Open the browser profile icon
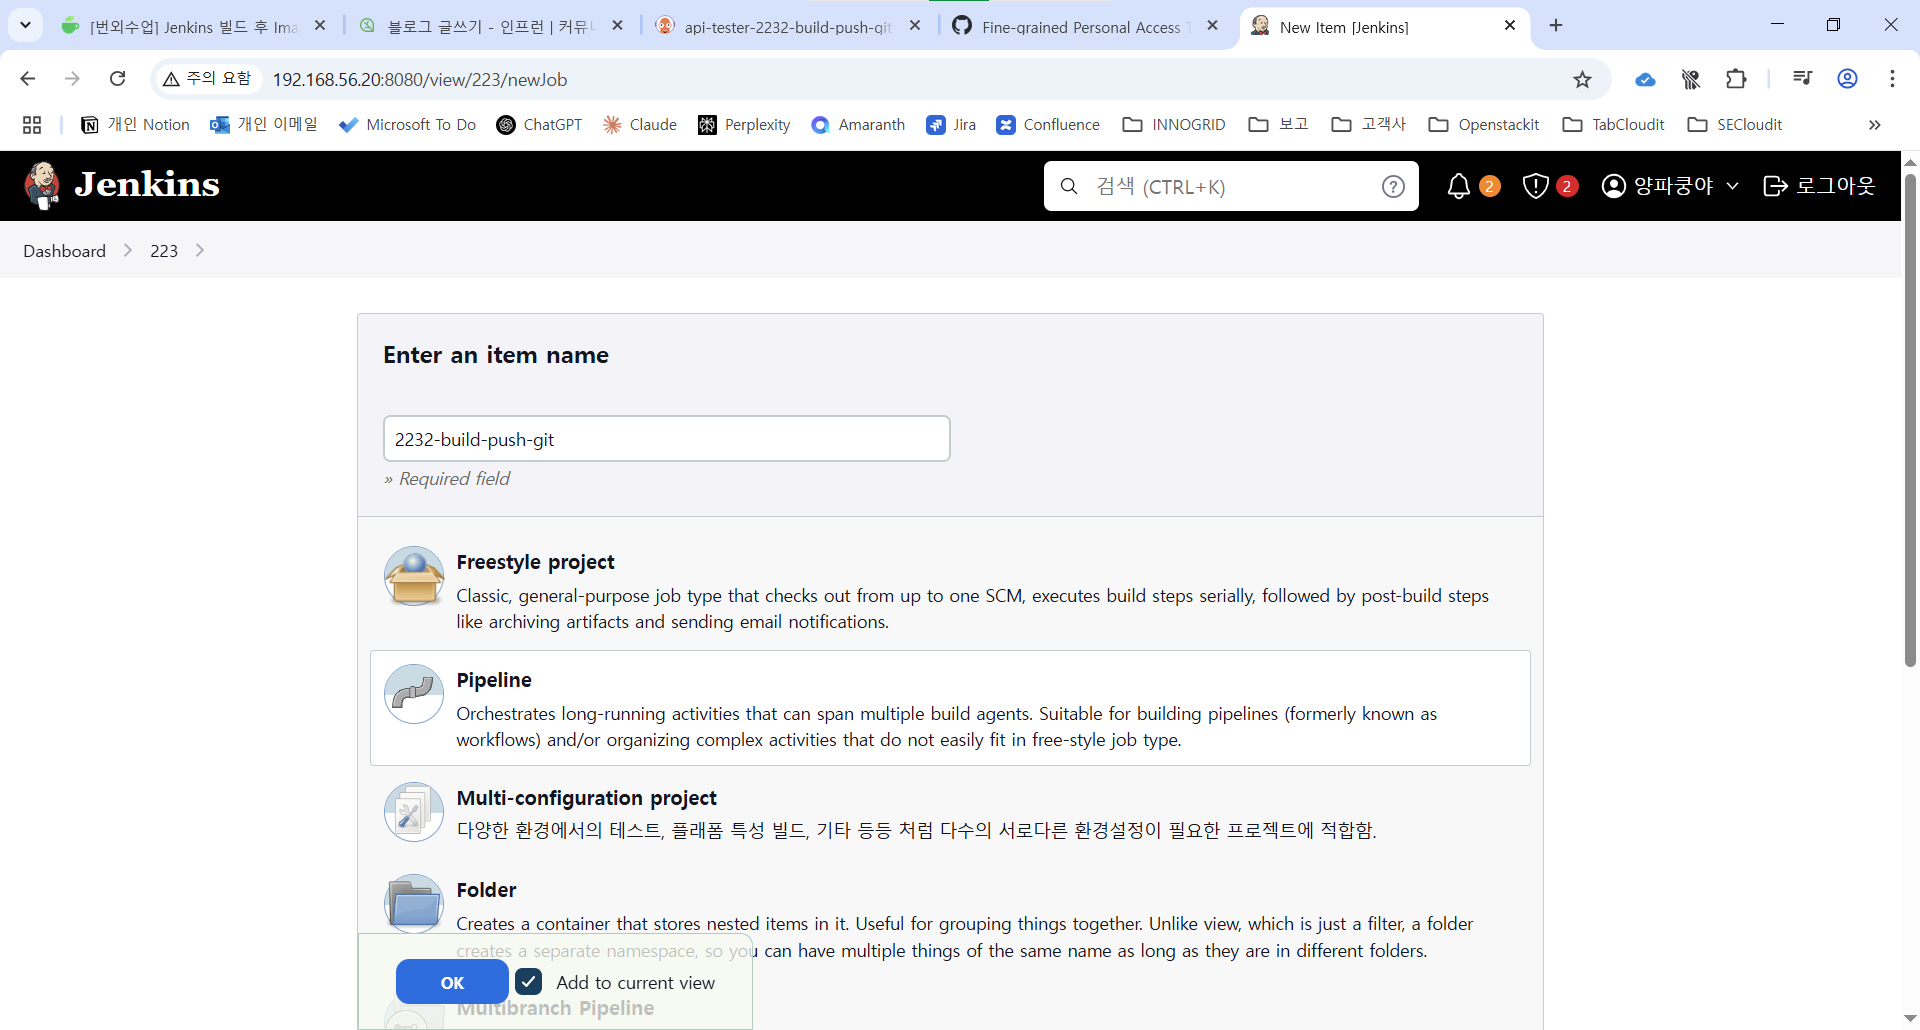Screen dimensions: 1920x1030 [1848, 79]
